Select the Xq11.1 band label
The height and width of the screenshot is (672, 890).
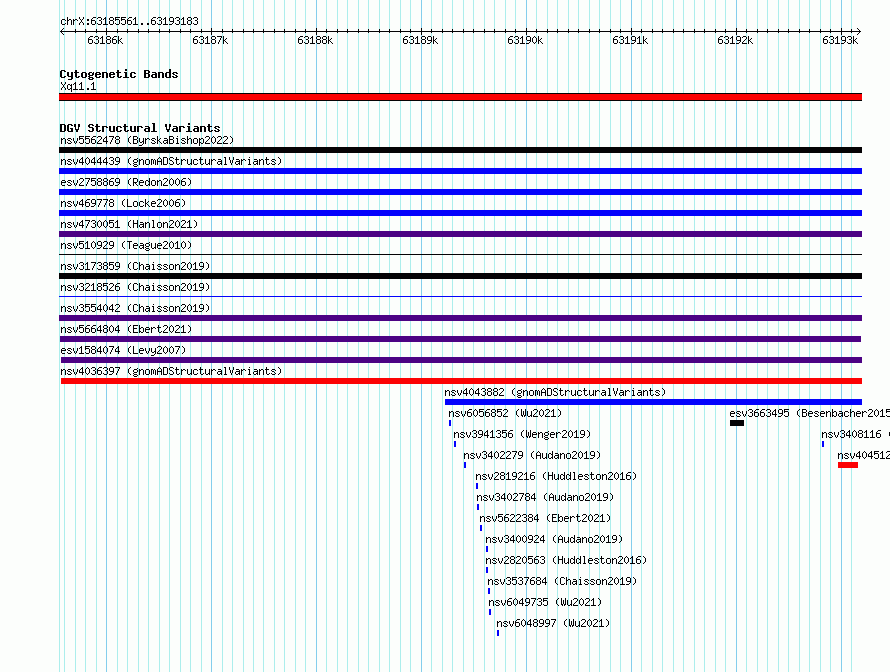point(78,86)
